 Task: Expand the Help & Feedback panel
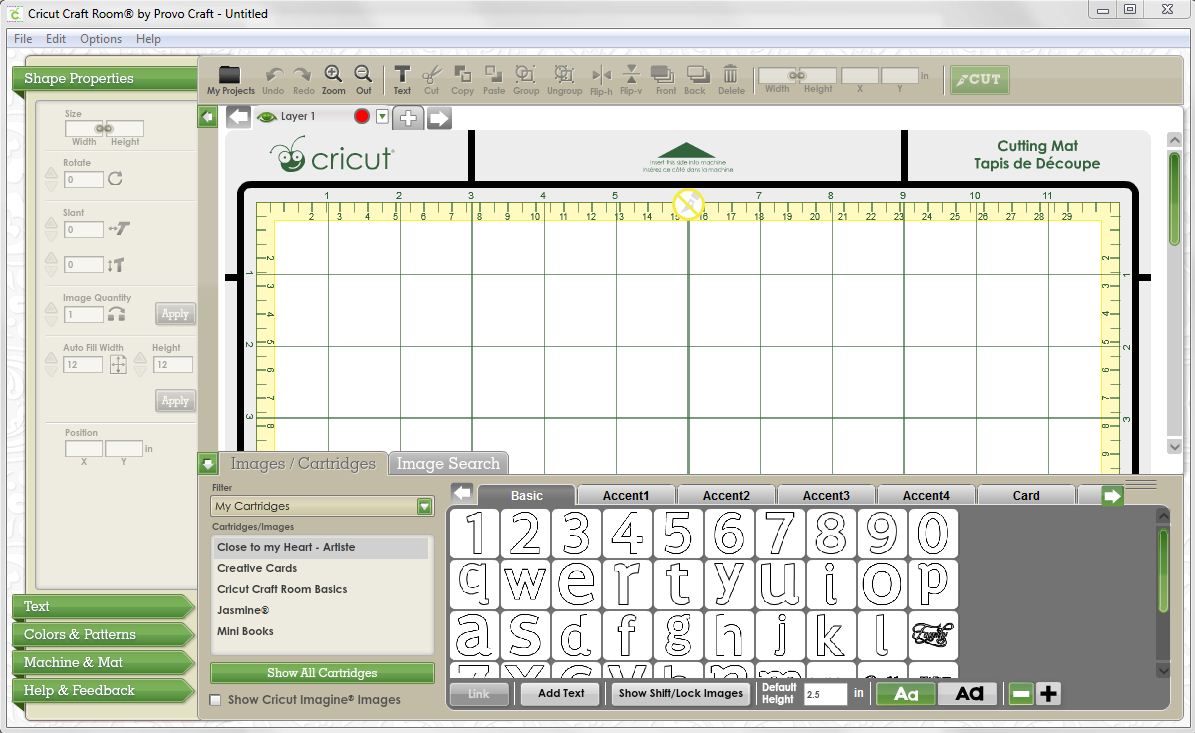pyautogui.click(x=104, y=690)
